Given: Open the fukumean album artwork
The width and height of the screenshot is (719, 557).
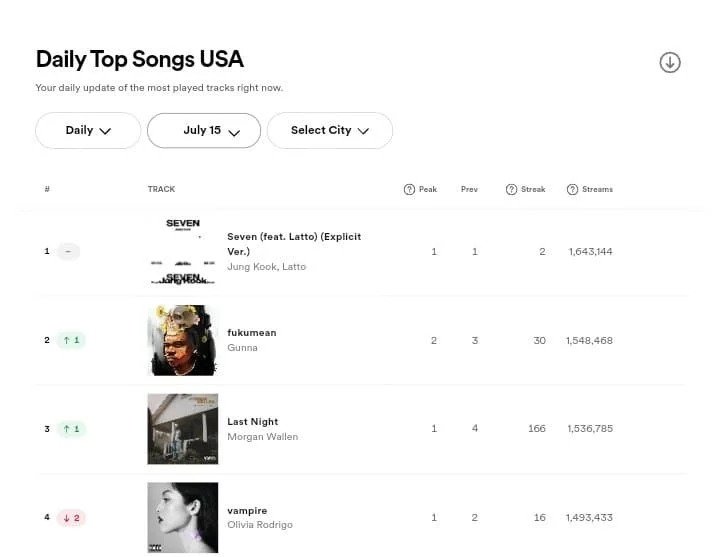Looking at the screenshot, I should (x=183, y=340).
